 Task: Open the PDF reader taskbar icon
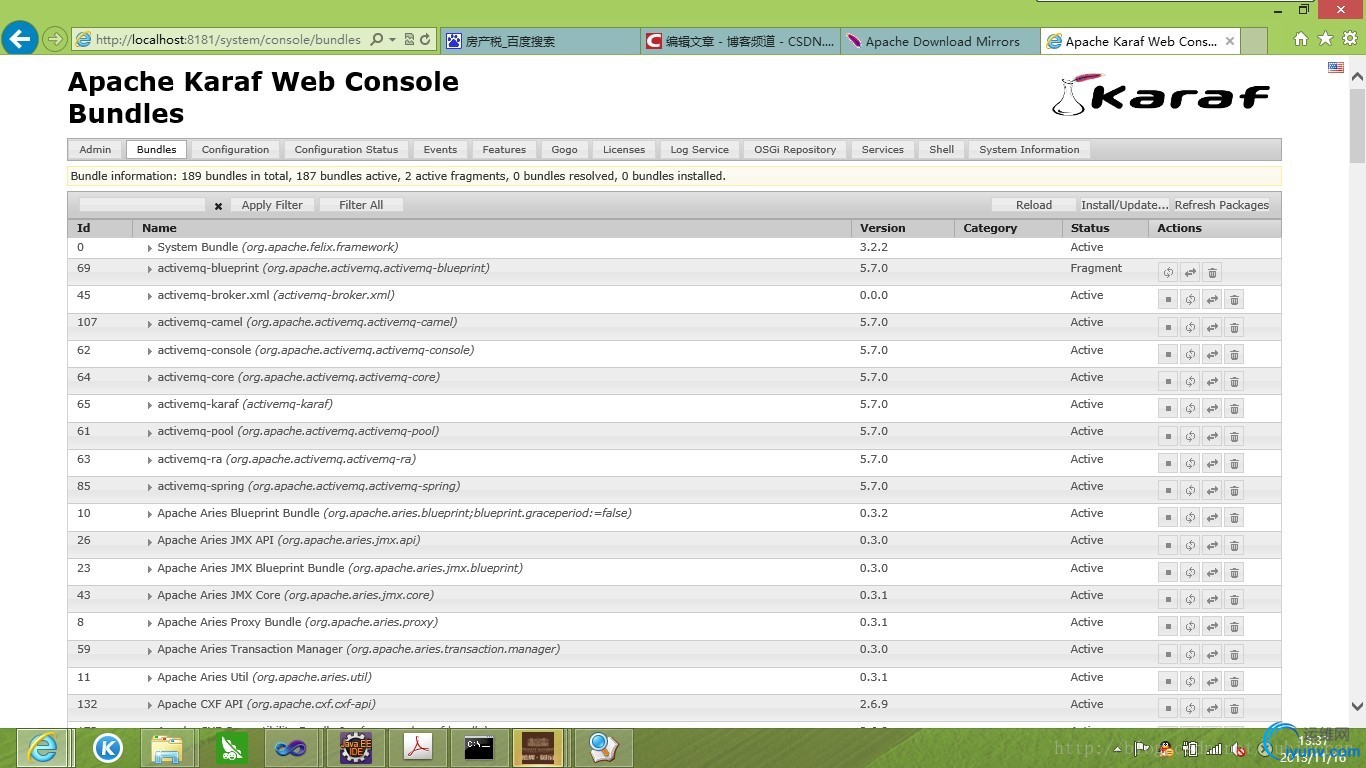coord(418,747)
